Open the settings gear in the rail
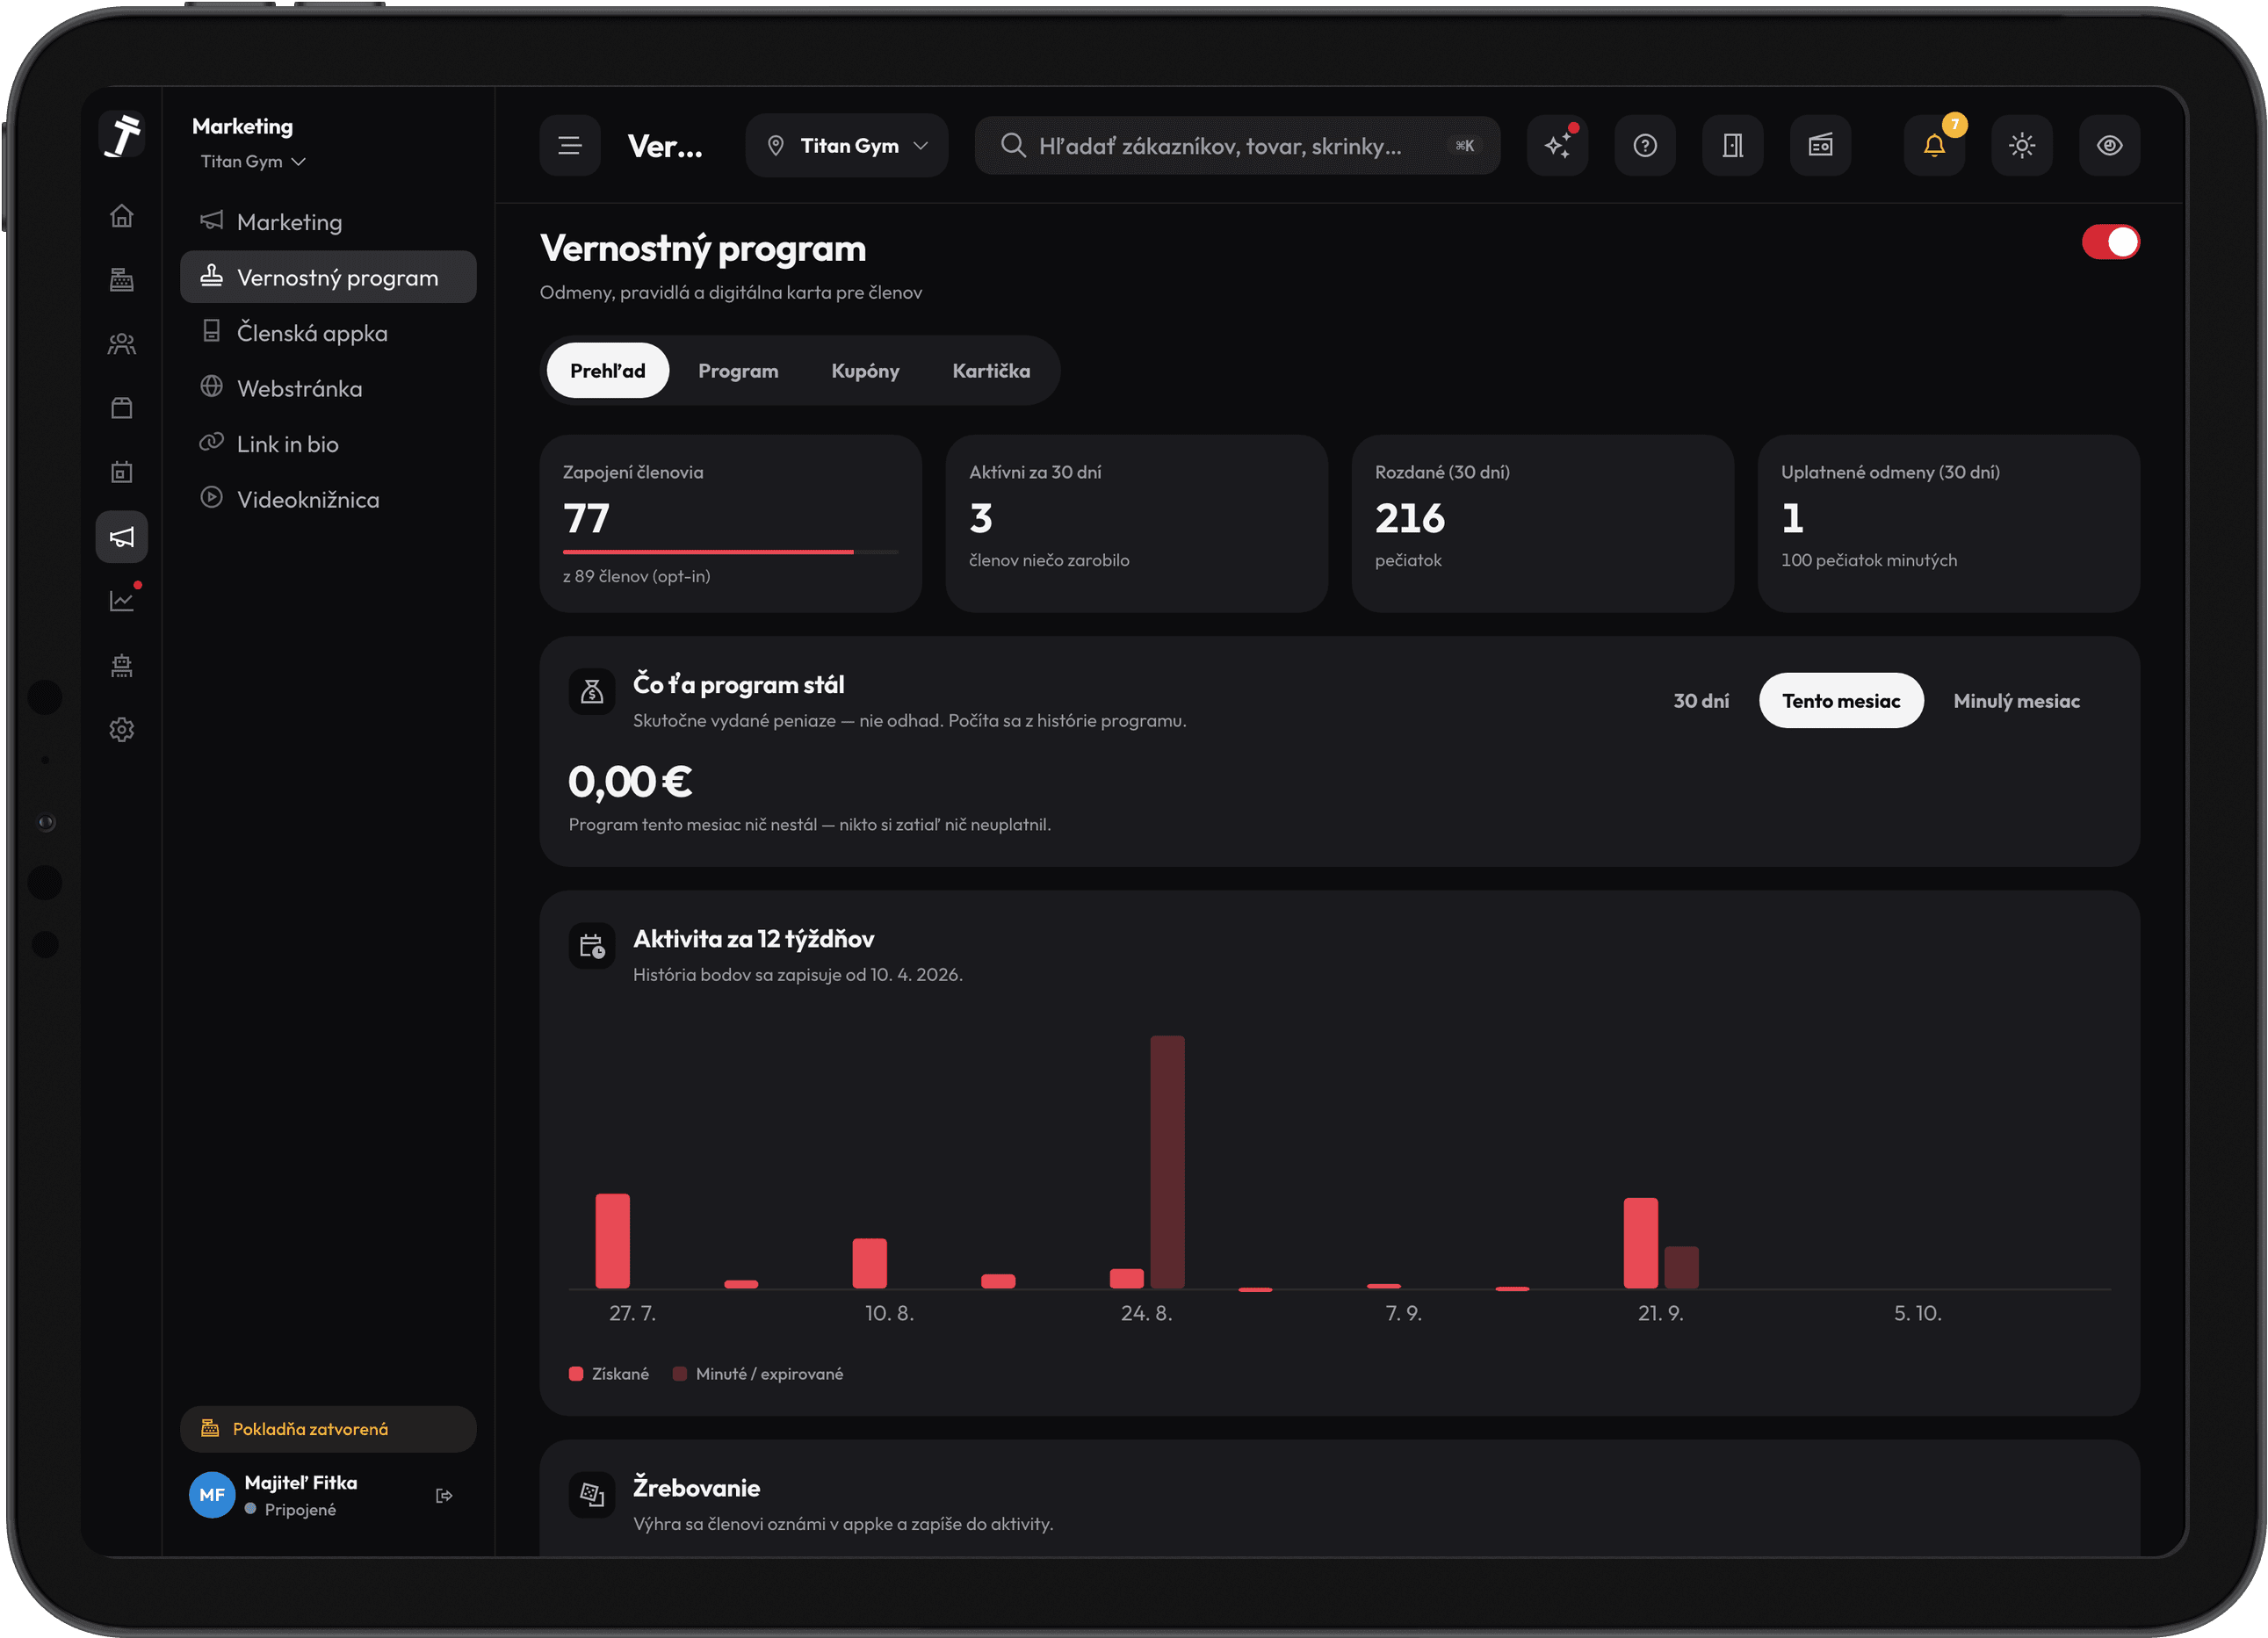 pos(121,730)
